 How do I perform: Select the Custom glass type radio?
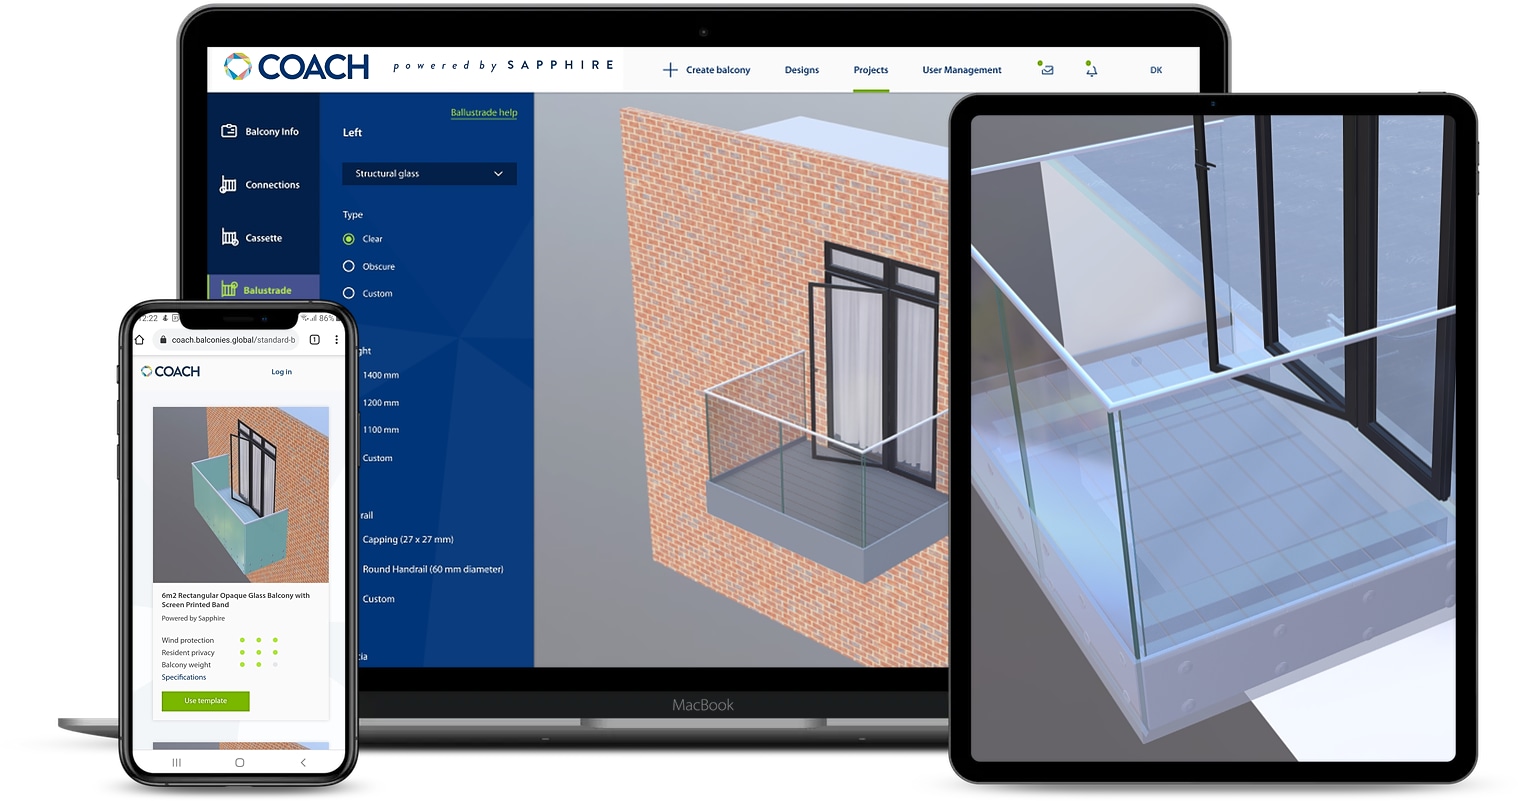click(x=349, y=293)
